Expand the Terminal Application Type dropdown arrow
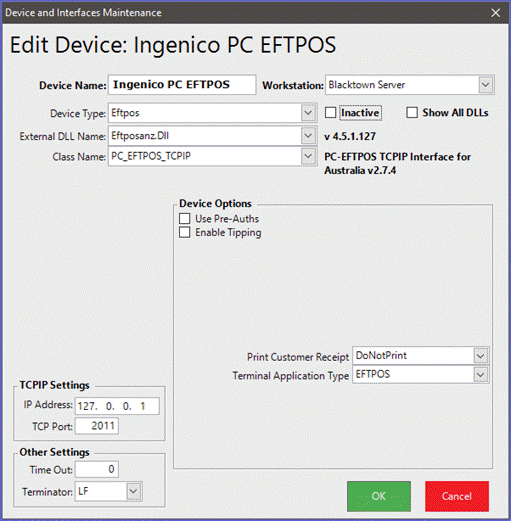This screenshot has width=511, height=521. [481, 375]
